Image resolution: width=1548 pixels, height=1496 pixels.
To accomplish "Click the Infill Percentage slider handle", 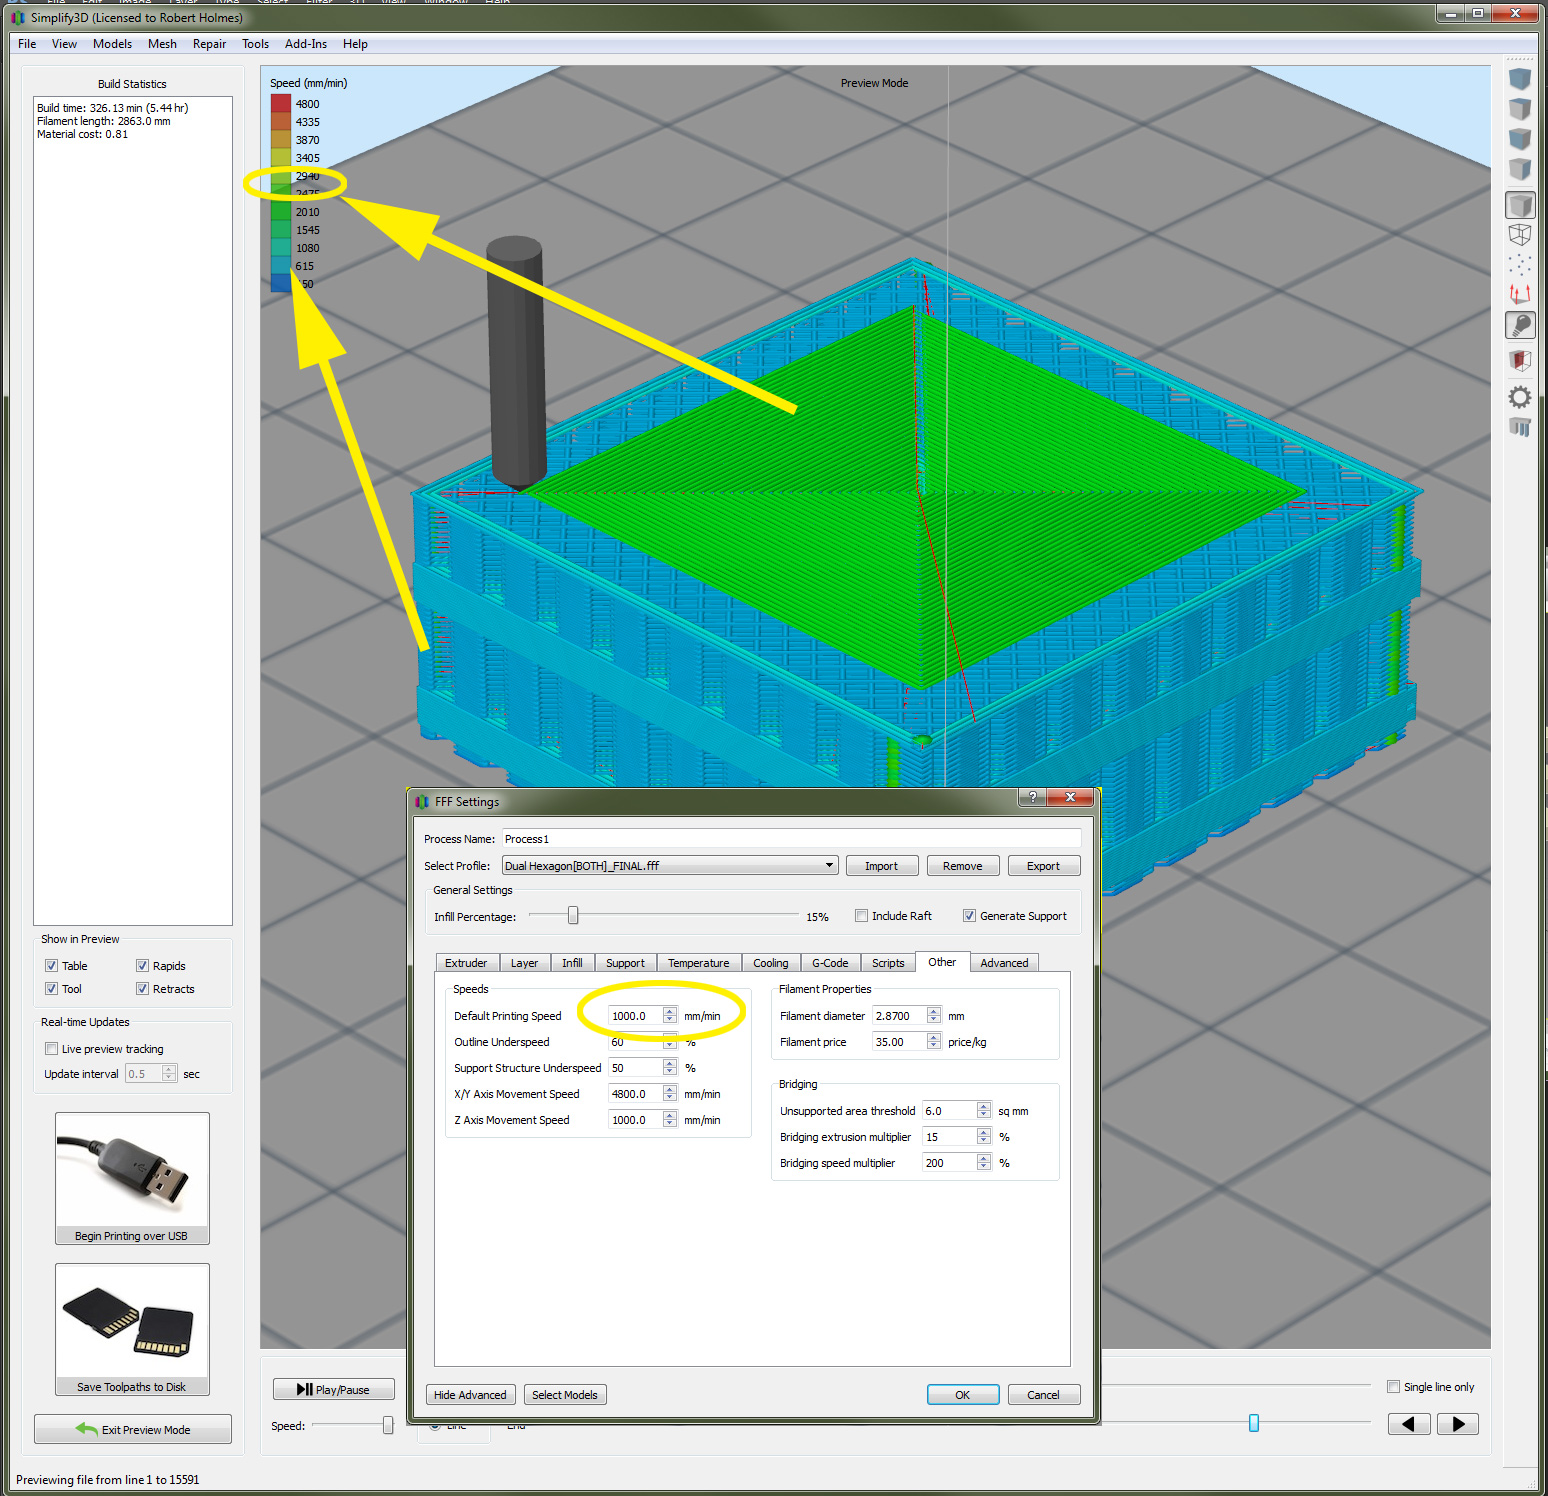I will pyautogui.click(x=573, y=916).
